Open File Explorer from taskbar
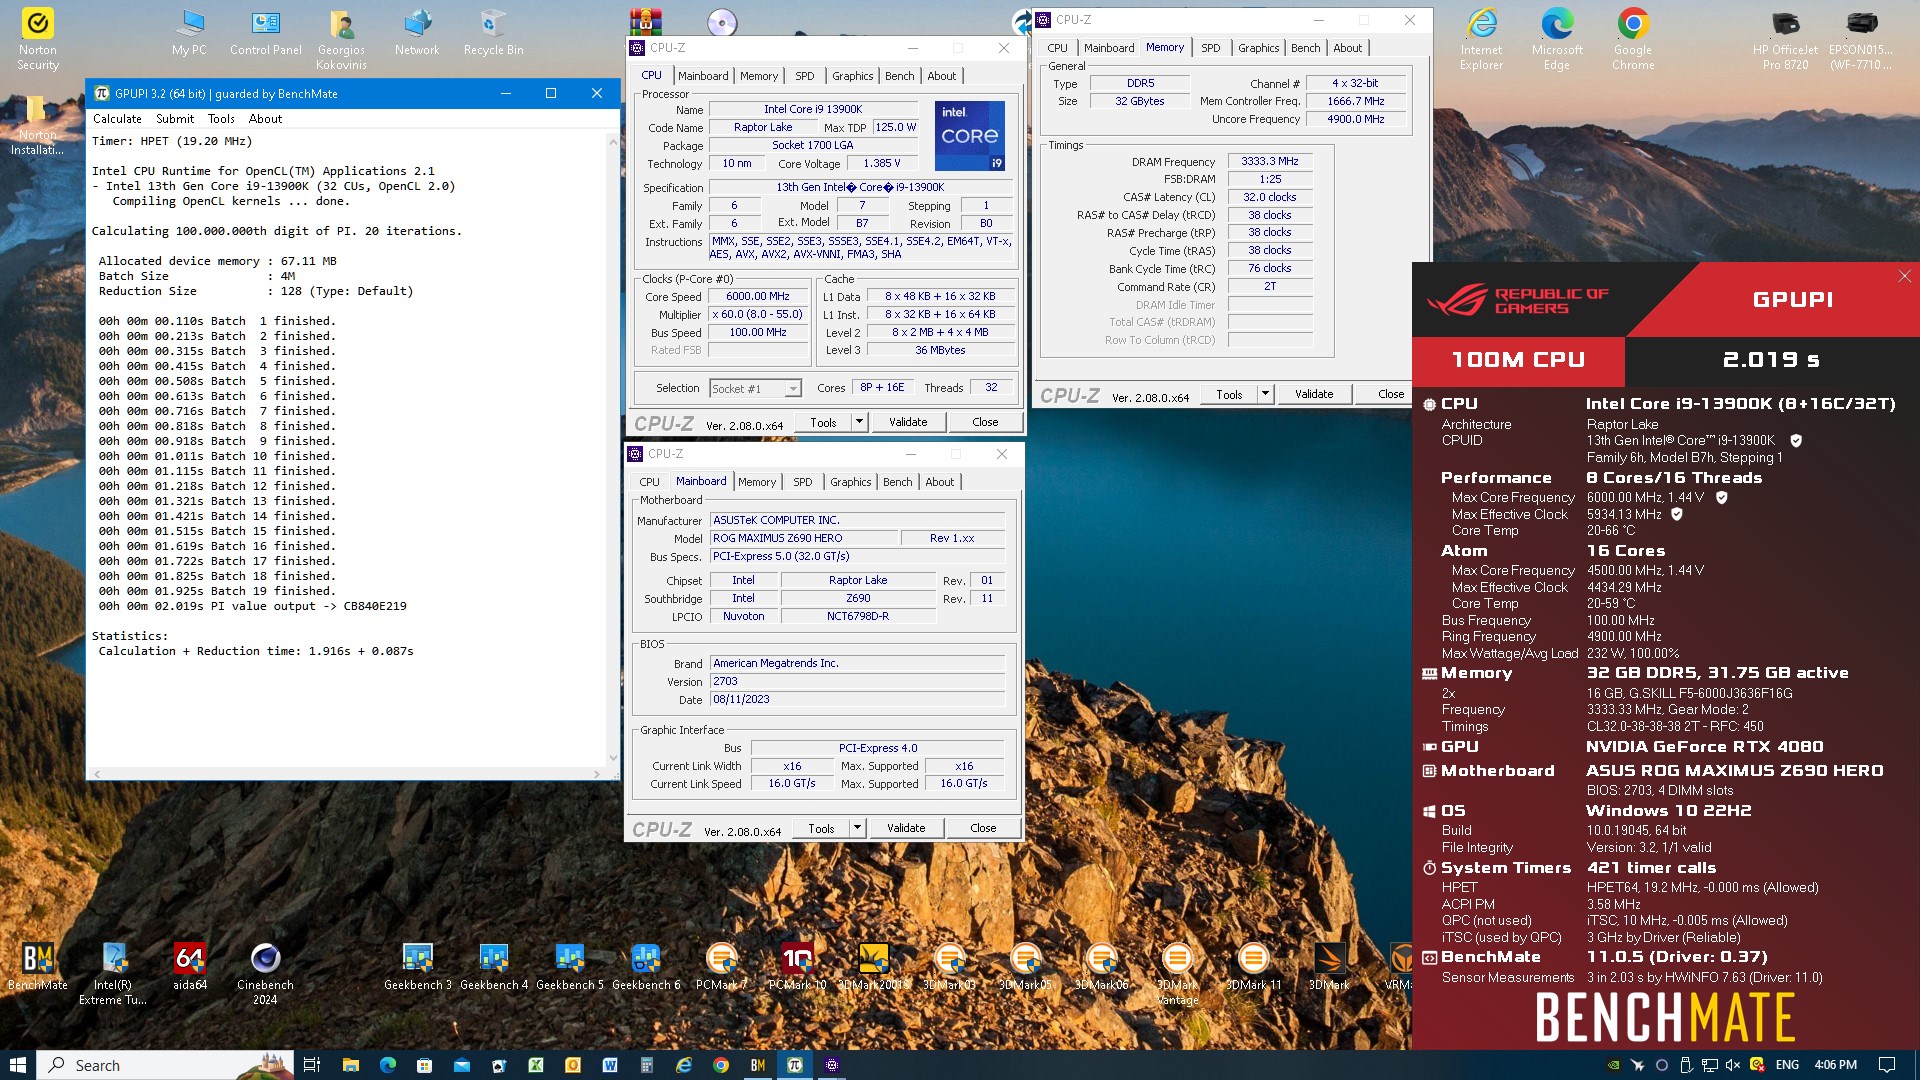The width and height of the screenshot is (1920, 1080). [350, 1065]
